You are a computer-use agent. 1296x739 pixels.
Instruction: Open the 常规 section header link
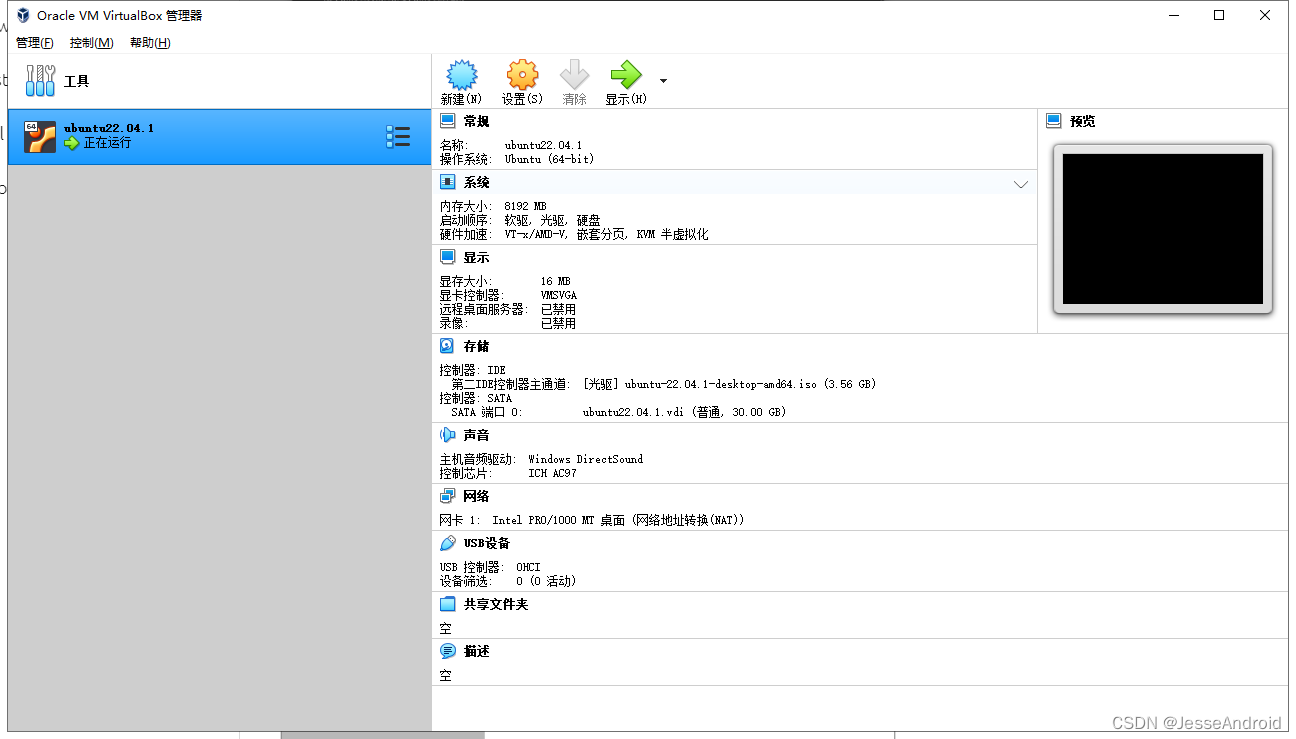pyautogui.click(x=477, y=121)
